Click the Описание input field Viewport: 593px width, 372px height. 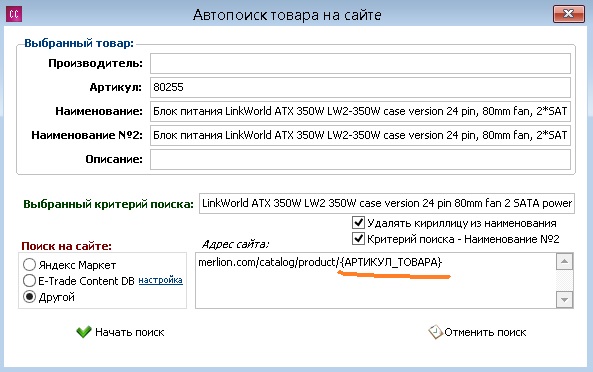[360, 159]
